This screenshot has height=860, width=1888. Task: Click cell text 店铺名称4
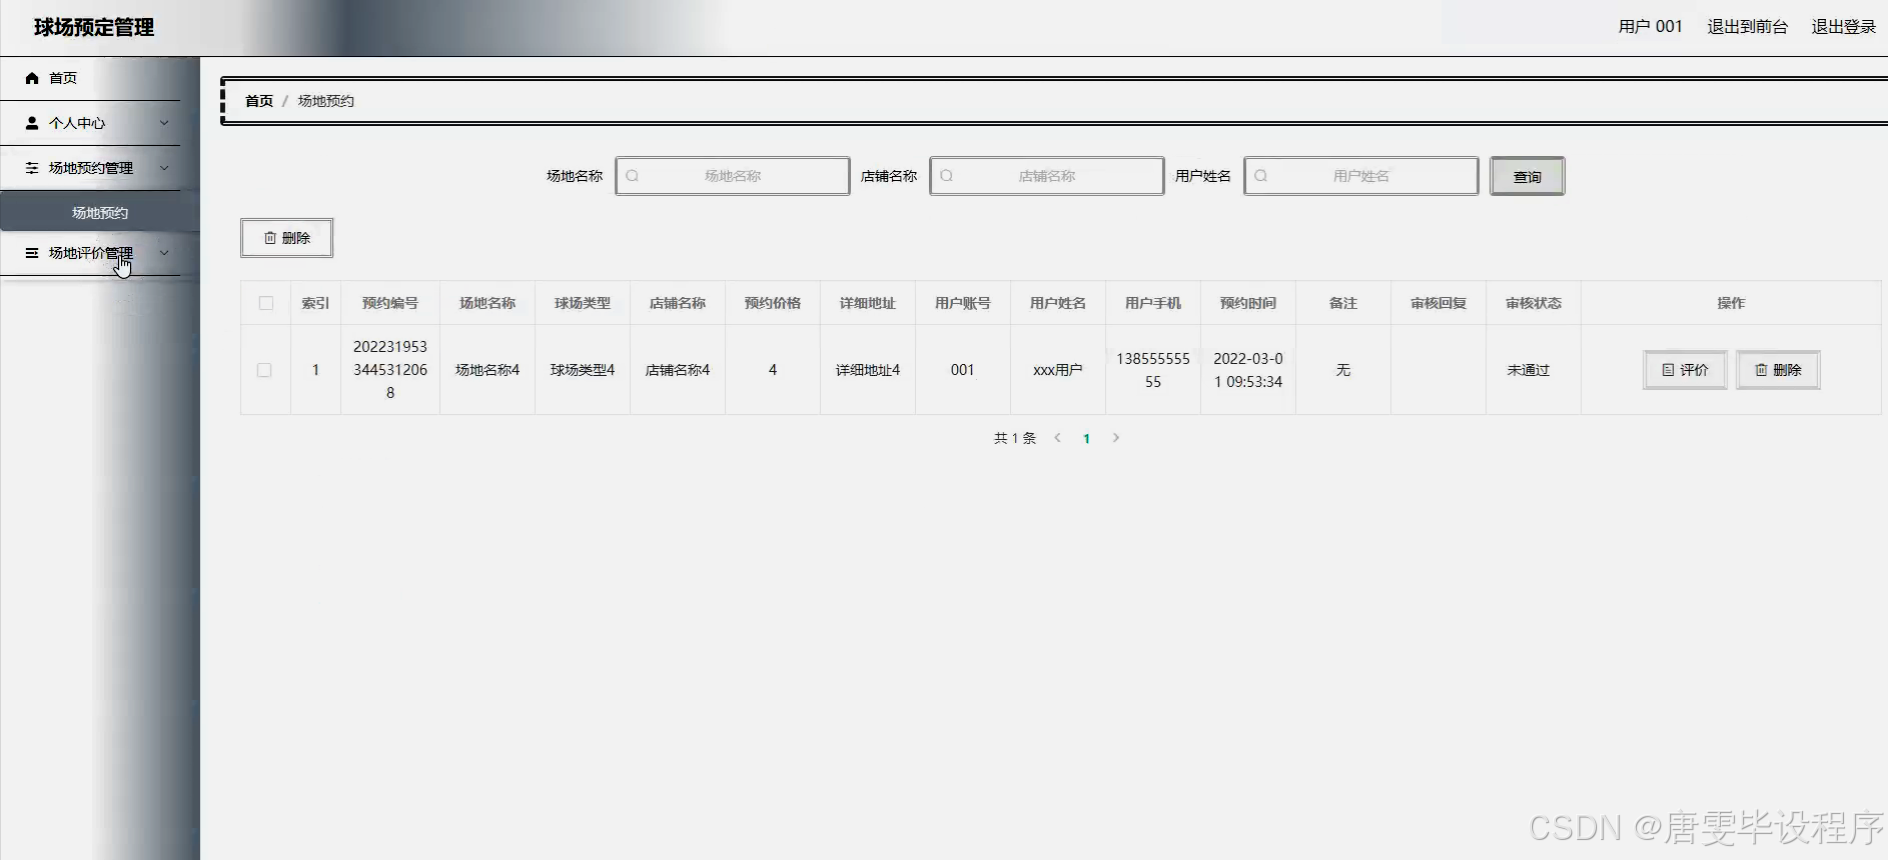[x=677, y=370]
